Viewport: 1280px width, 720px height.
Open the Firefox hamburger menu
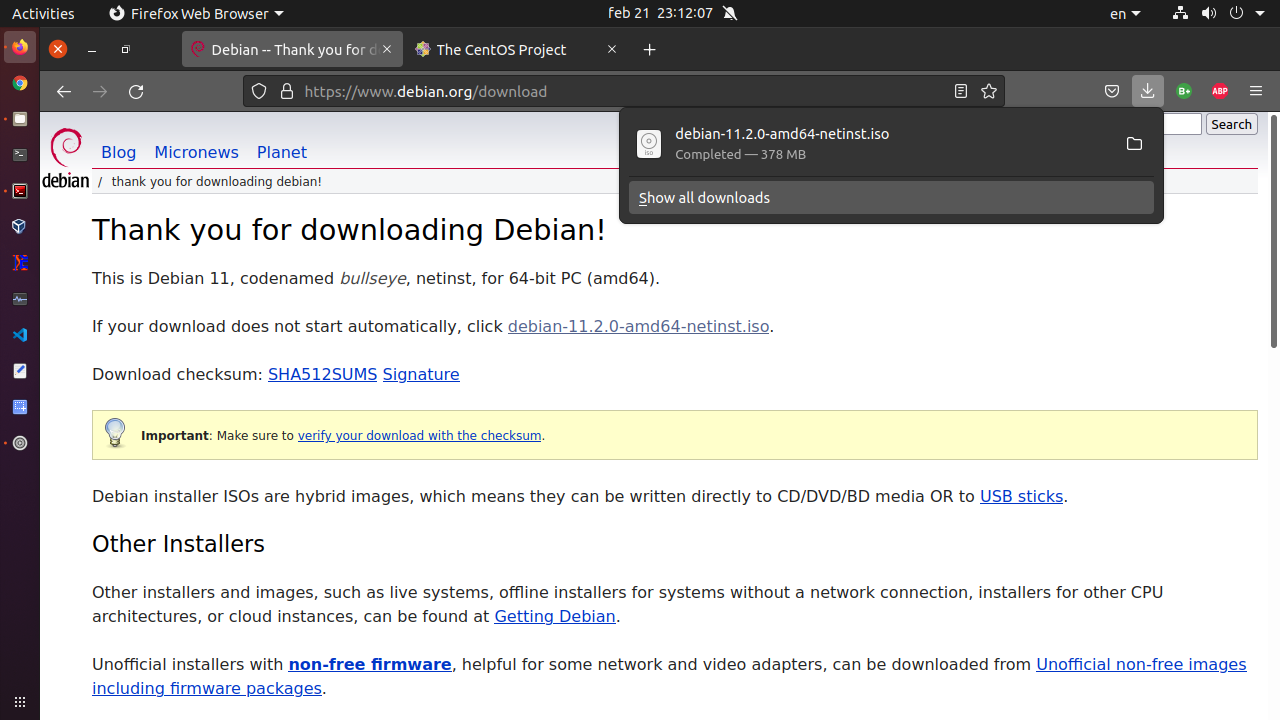pyautogui.click(x=1256, y=91)
